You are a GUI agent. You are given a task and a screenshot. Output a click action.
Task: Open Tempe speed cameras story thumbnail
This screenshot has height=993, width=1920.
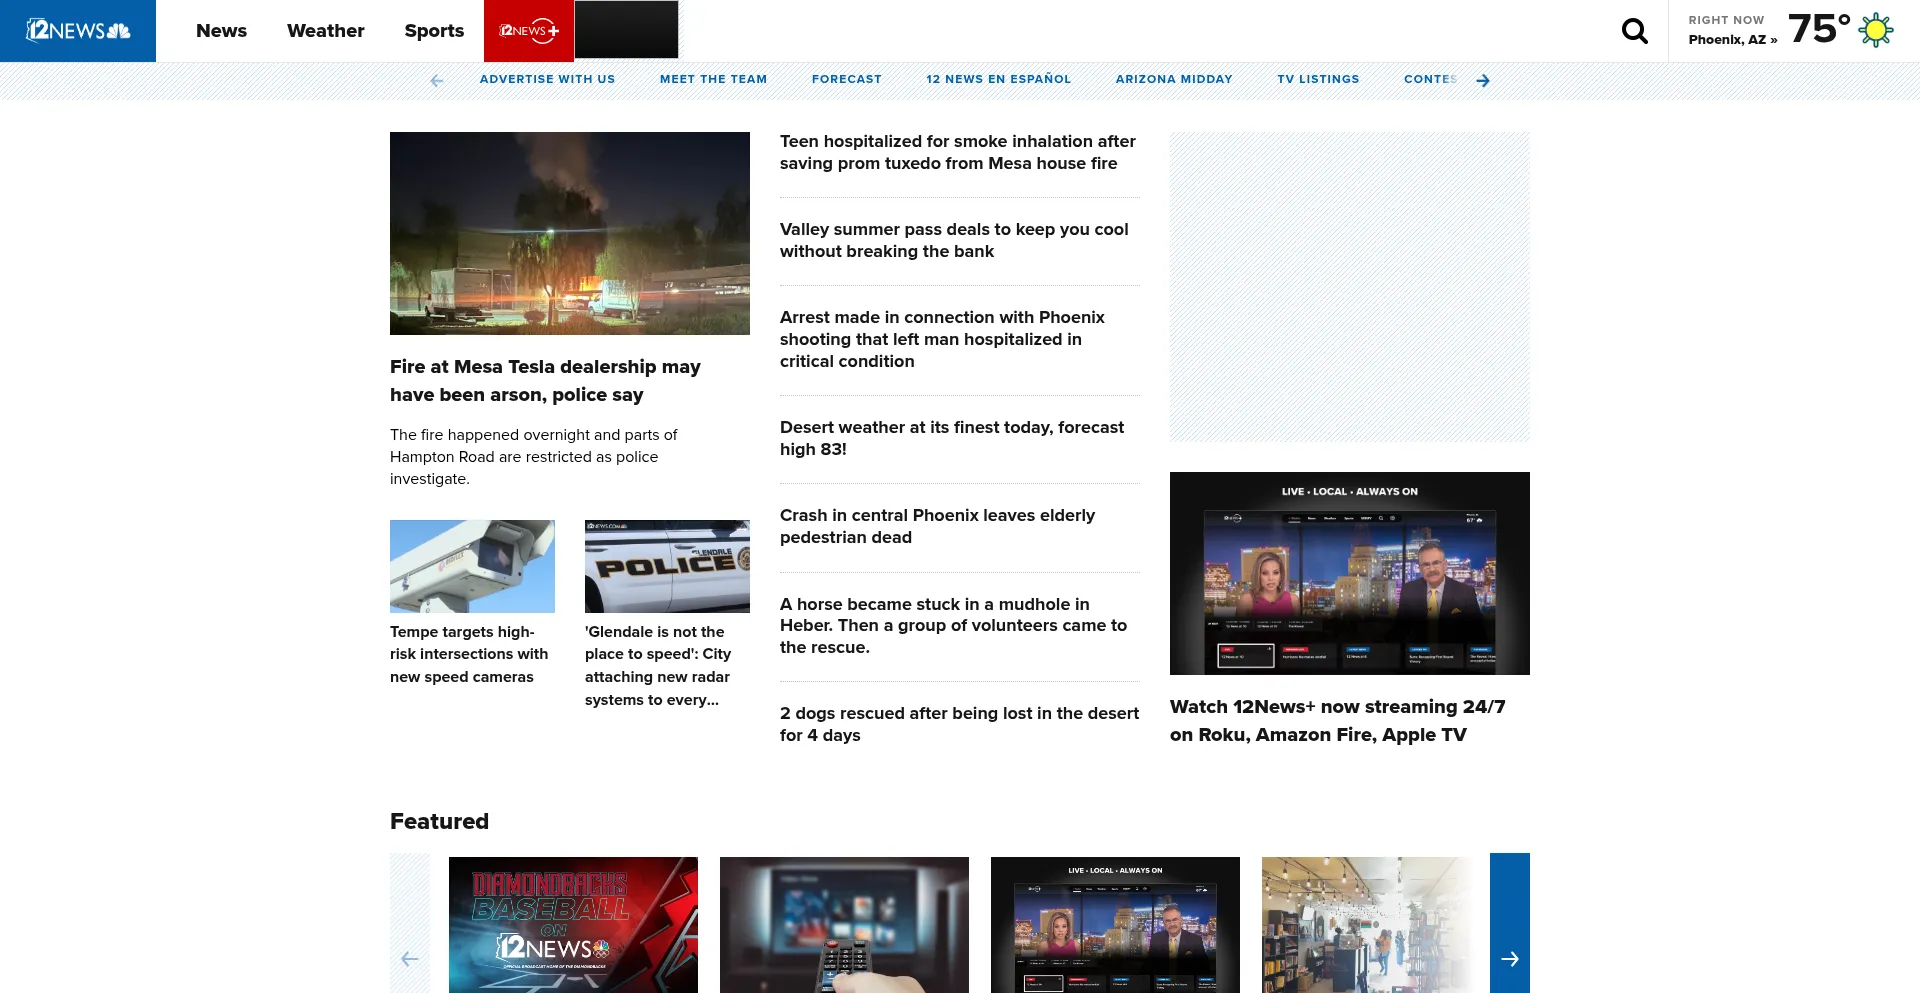(472, 566)
